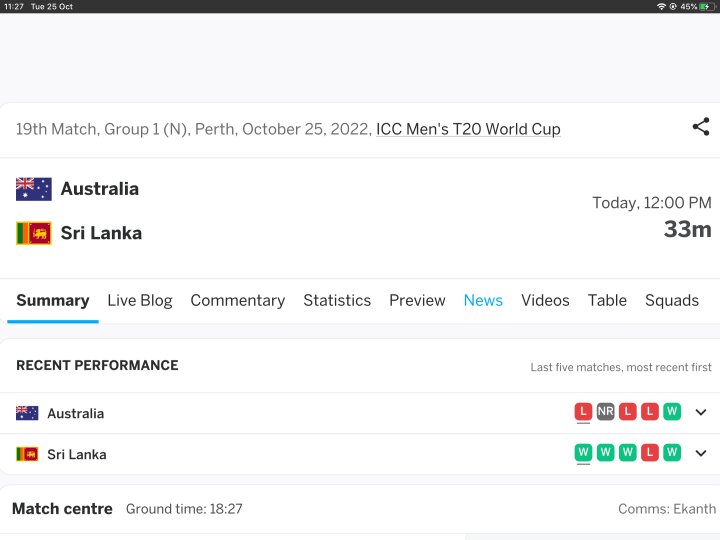
Task: Open ICC Men's T20 World Cup link
Action: [x=468, y=129]
